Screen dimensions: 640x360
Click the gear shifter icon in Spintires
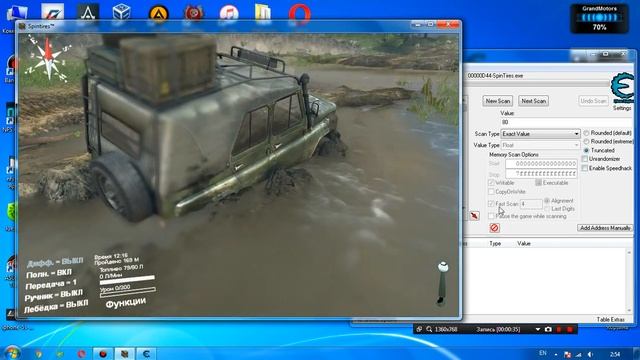(442, 284)
